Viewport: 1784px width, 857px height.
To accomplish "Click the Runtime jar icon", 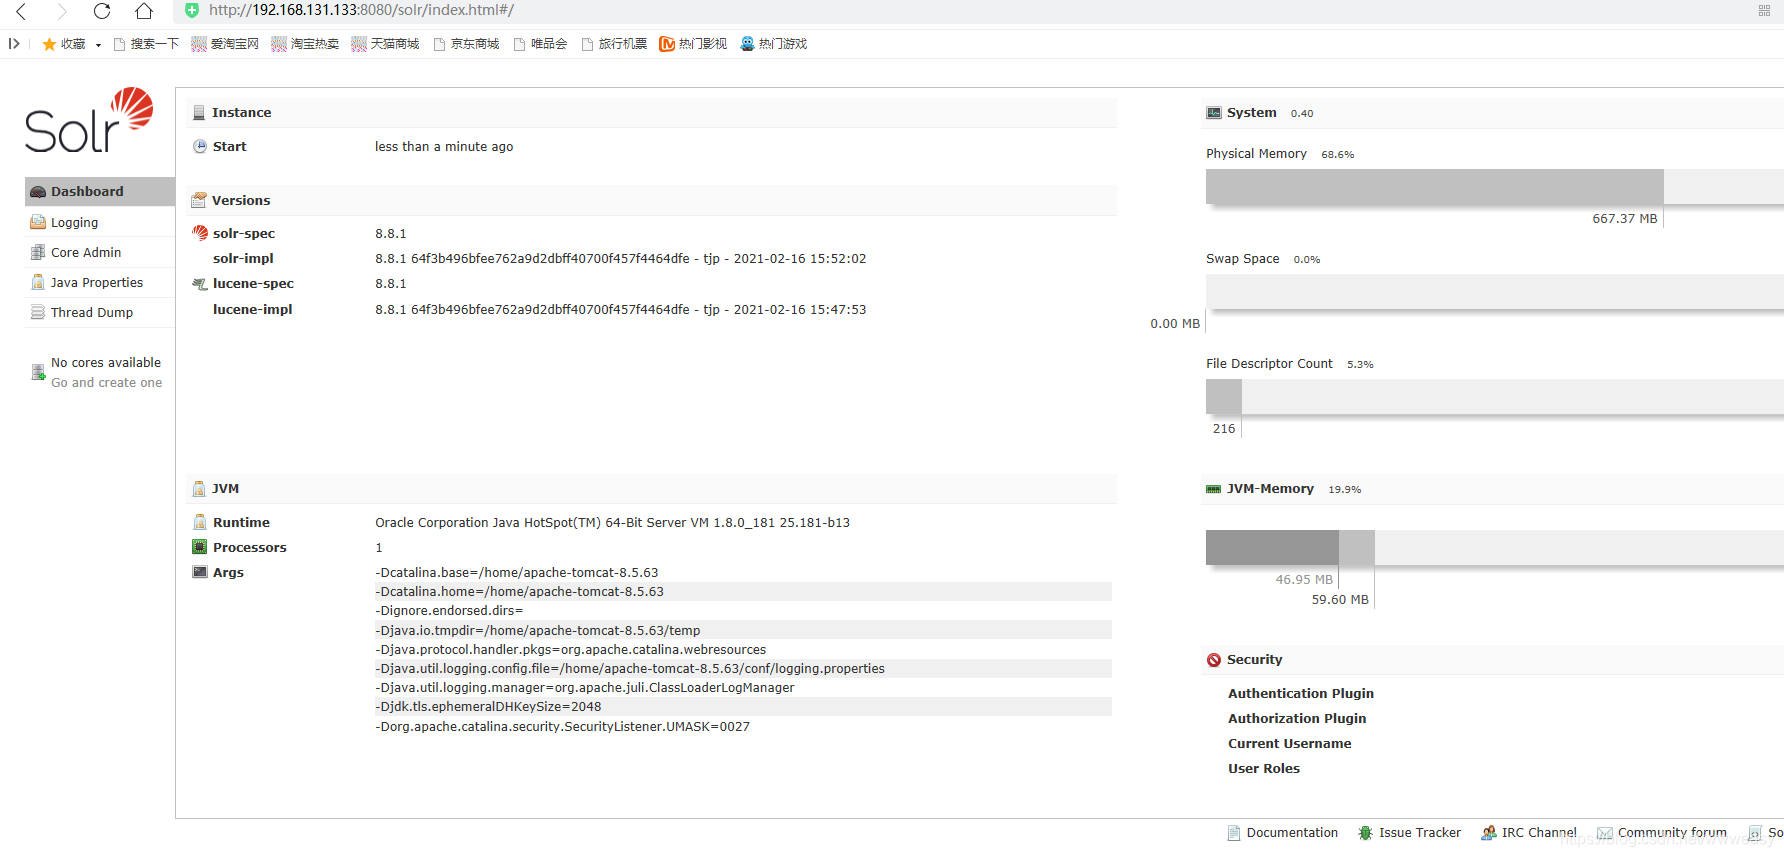I will point(200,522).
